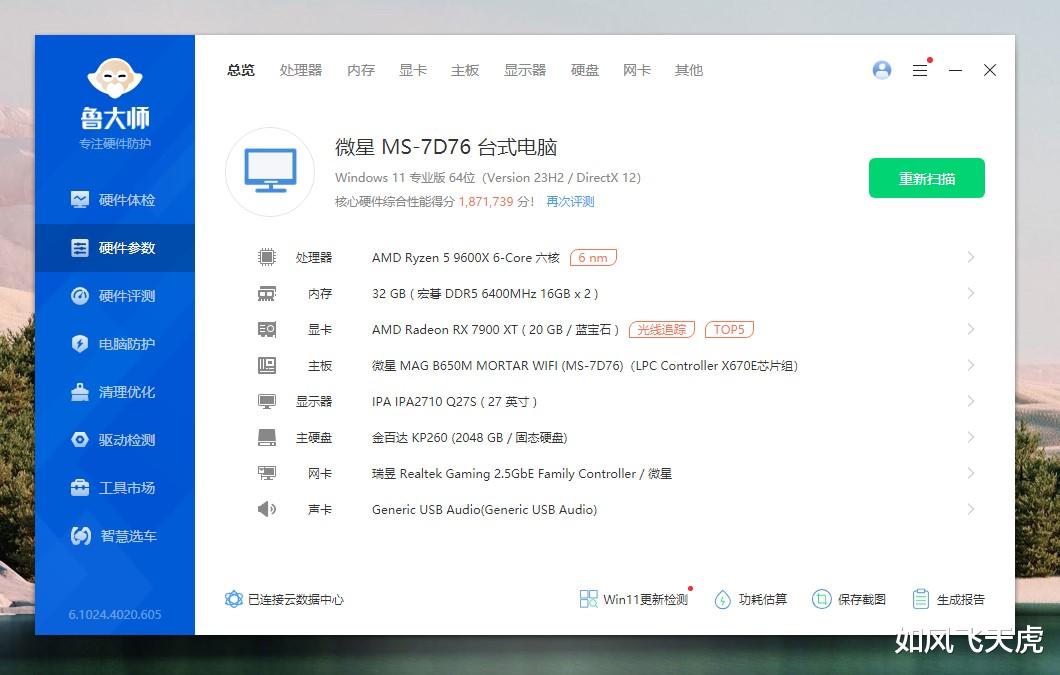Screen dimensions: 1060x675
Task: Open the user account profile icon
Action: coord(881,70)
